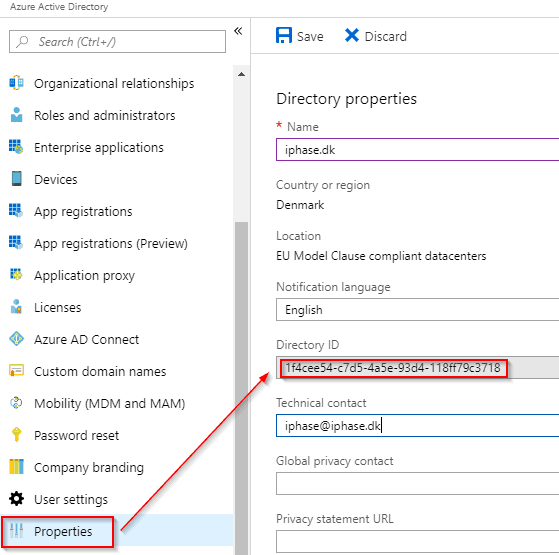Select the Directory ID value field
Screen dimensions: 559x555
click(x=417, y=368)
